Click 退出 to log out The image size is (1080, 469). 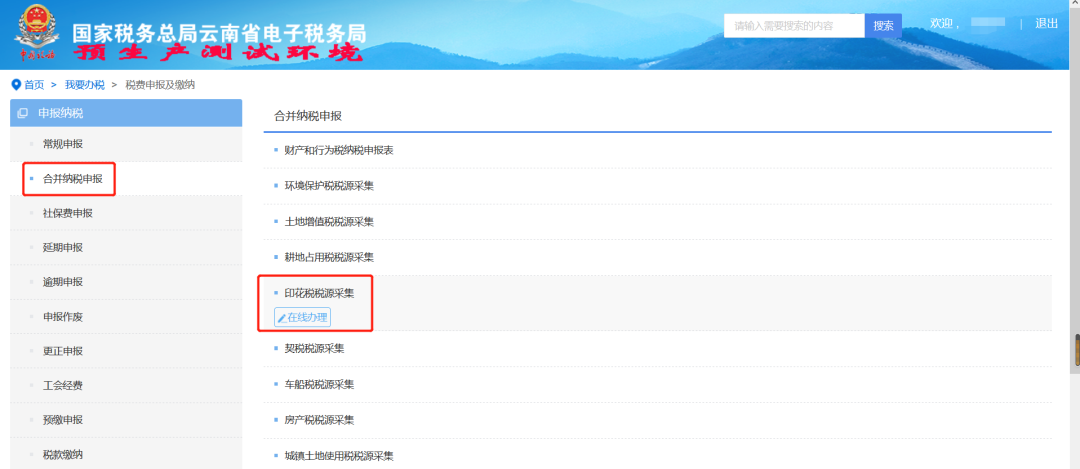1046,23
